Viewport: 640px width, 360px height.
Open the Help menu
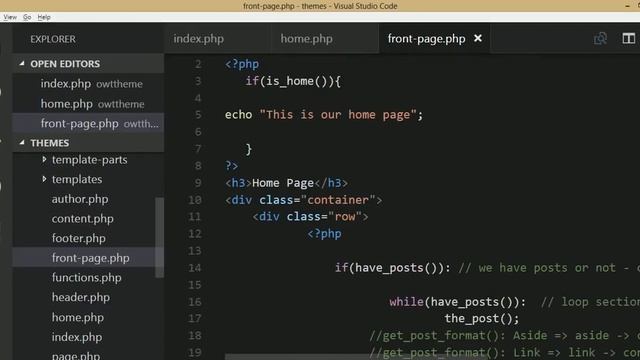pos(44,17)
